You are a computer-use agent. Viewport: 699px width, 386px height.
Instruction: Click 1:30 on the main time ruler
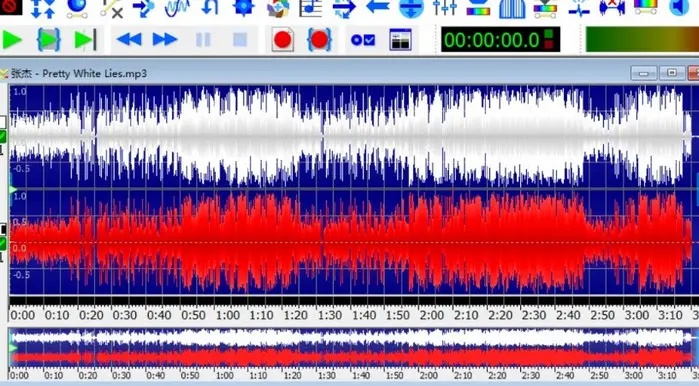[x=330, y=315]
